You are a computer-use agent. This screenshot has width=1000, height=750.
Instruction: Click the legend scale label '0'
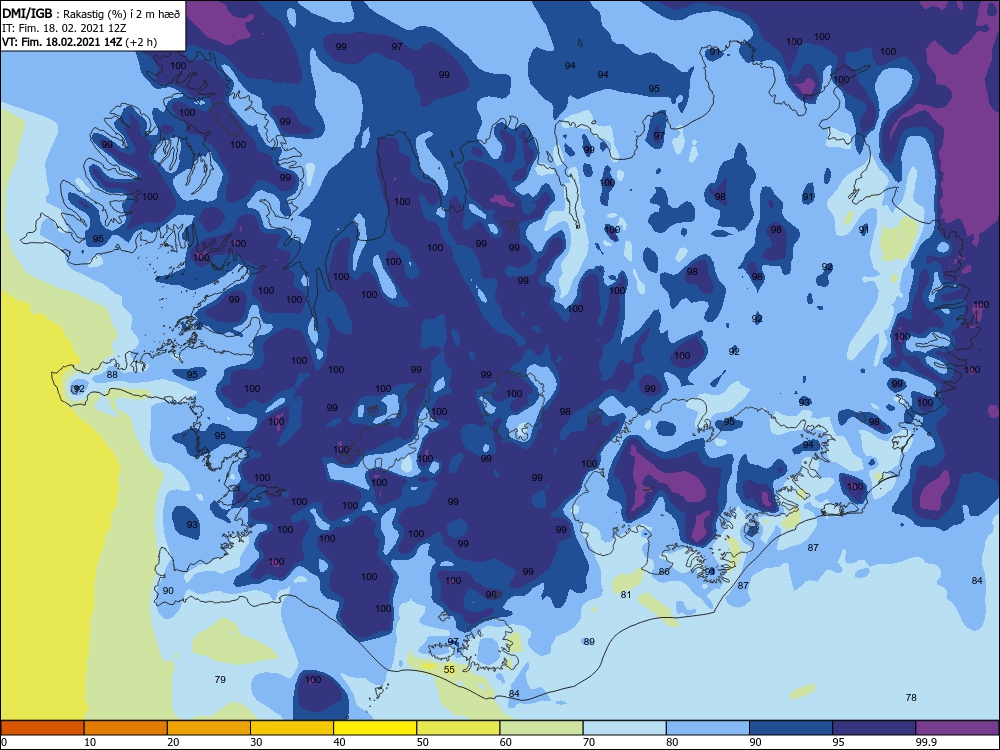(x=4, y=742)
